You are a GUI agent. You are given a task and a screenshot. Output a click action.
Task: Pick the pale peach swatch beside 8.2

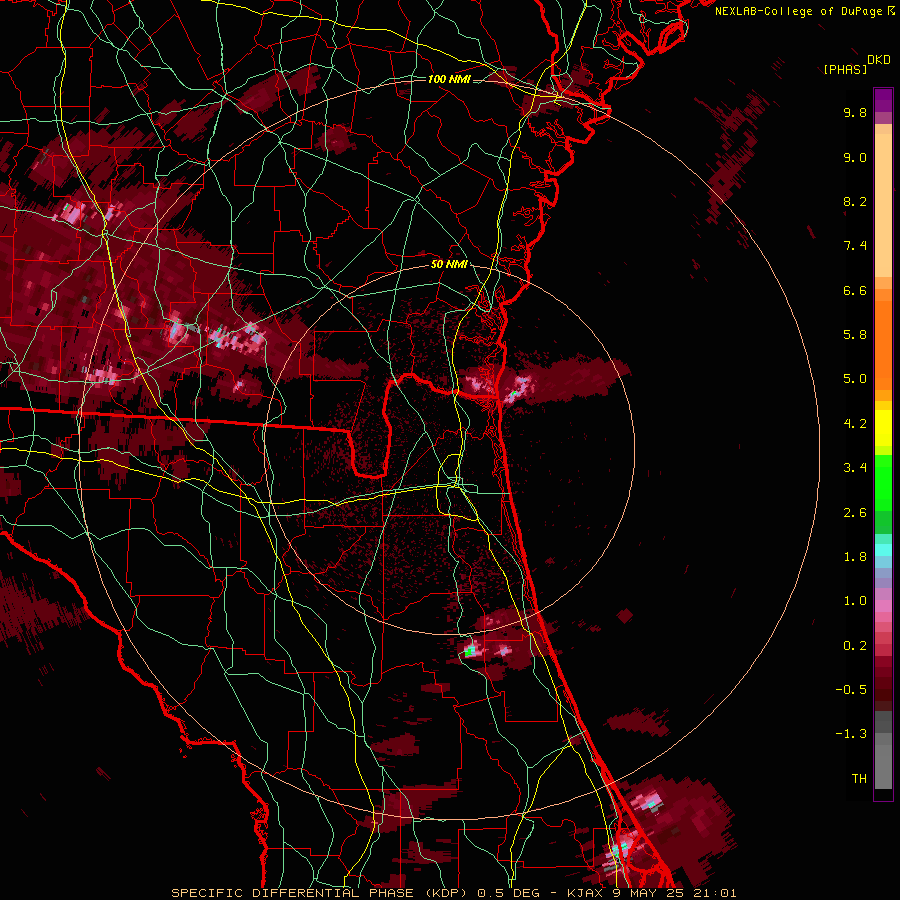click(x=883, y=205)
